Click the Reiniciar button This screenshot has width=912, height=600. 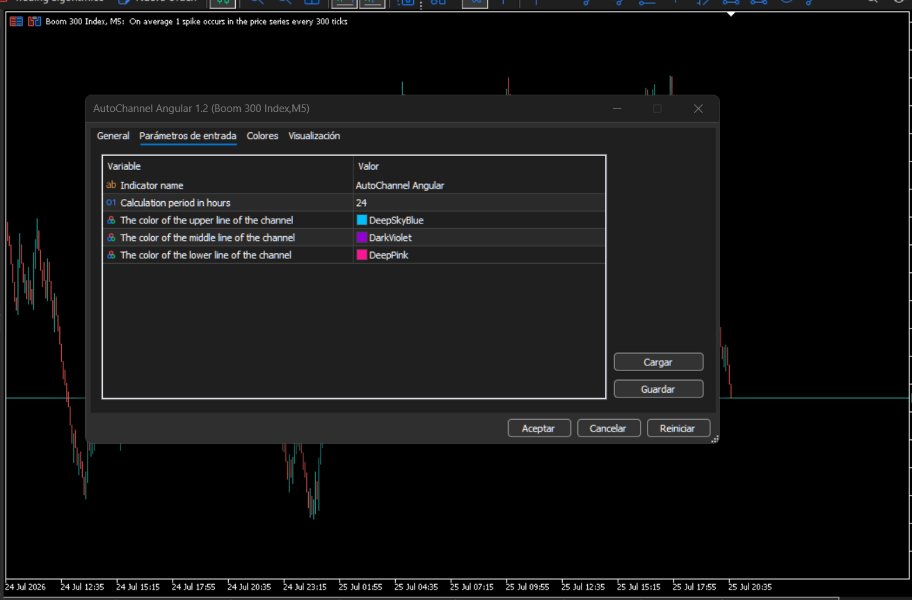678,428
